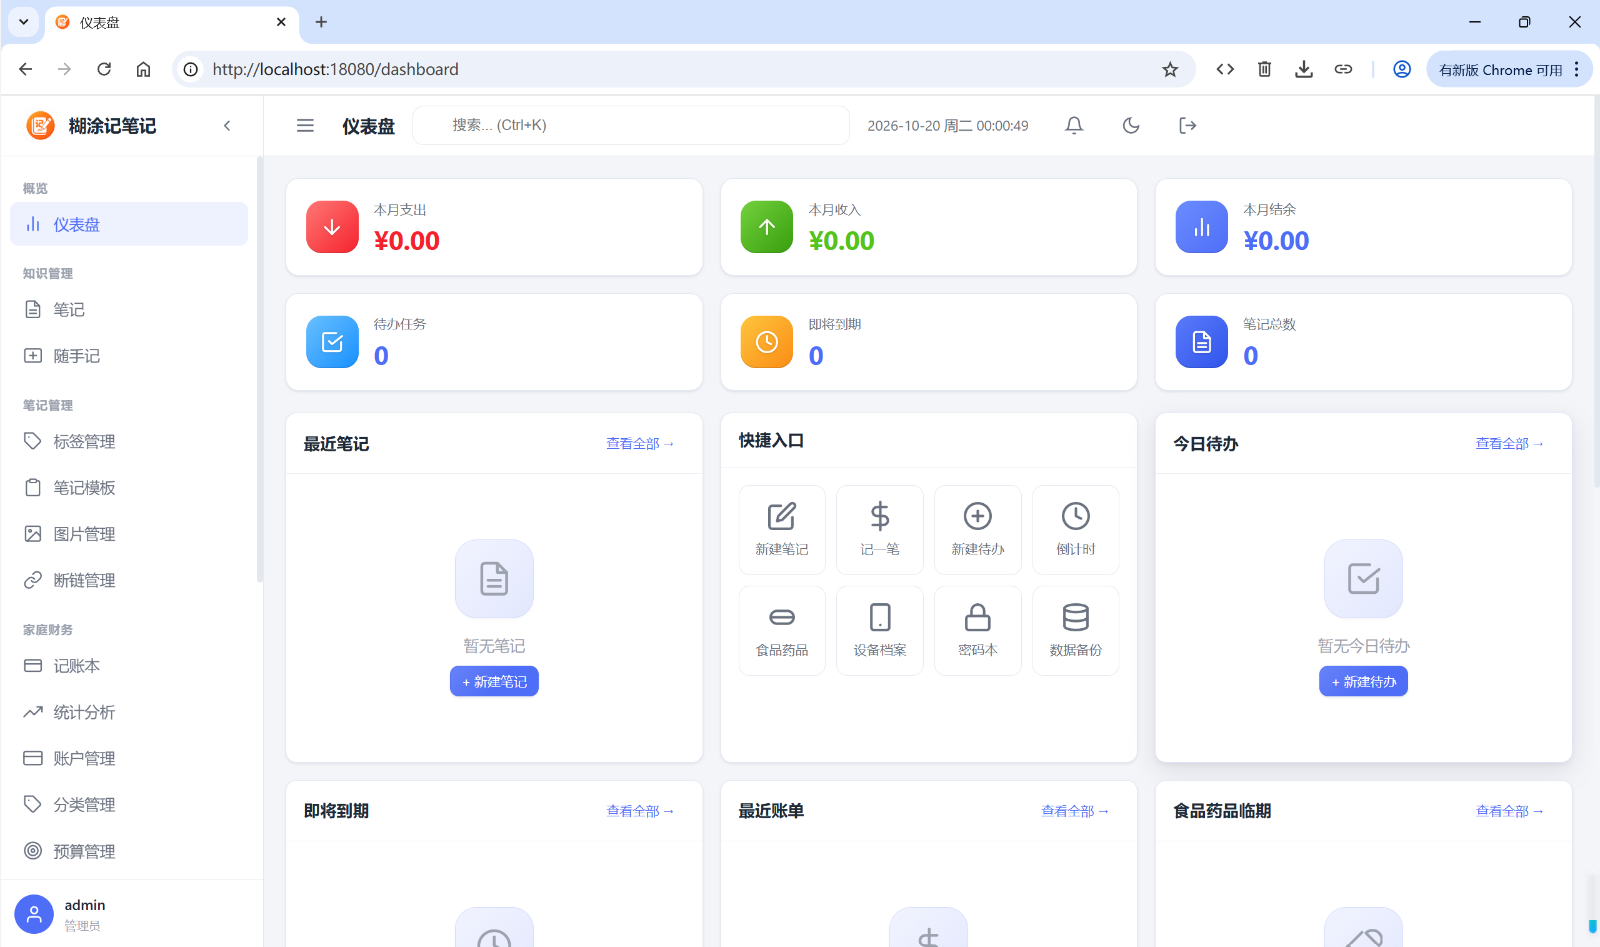Open 密码本 quick entry tile
1600x947 pixels.
click(x=978, y=631)
